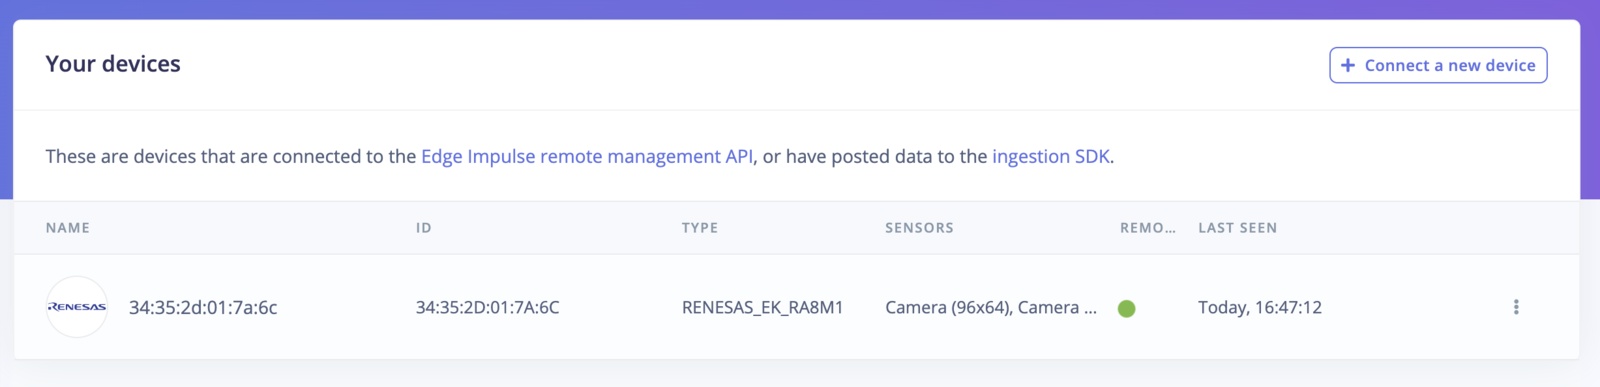This screenshot has height=387, width=1600.
Task: Click Connect a new device button
Action: 1438,65
